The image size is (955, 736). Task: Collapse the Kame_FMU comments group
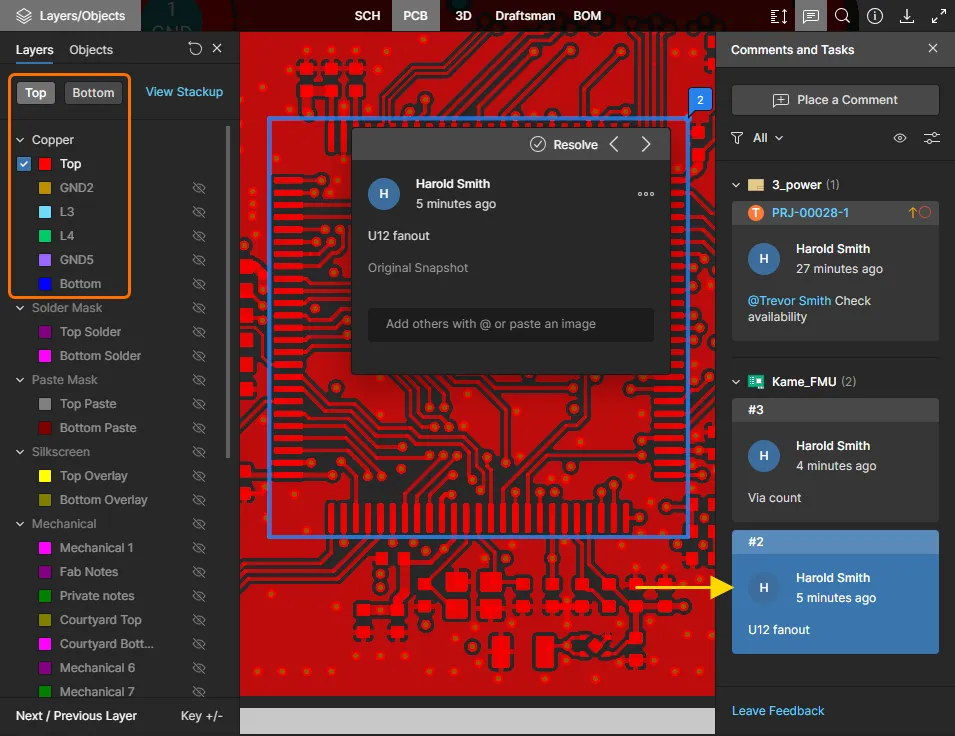coord(737,382)
